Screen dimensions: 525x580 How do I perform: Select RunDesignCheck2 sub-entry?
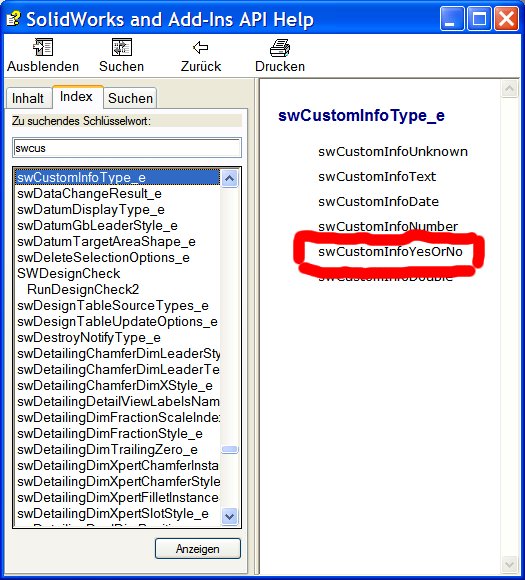[83, 289]
